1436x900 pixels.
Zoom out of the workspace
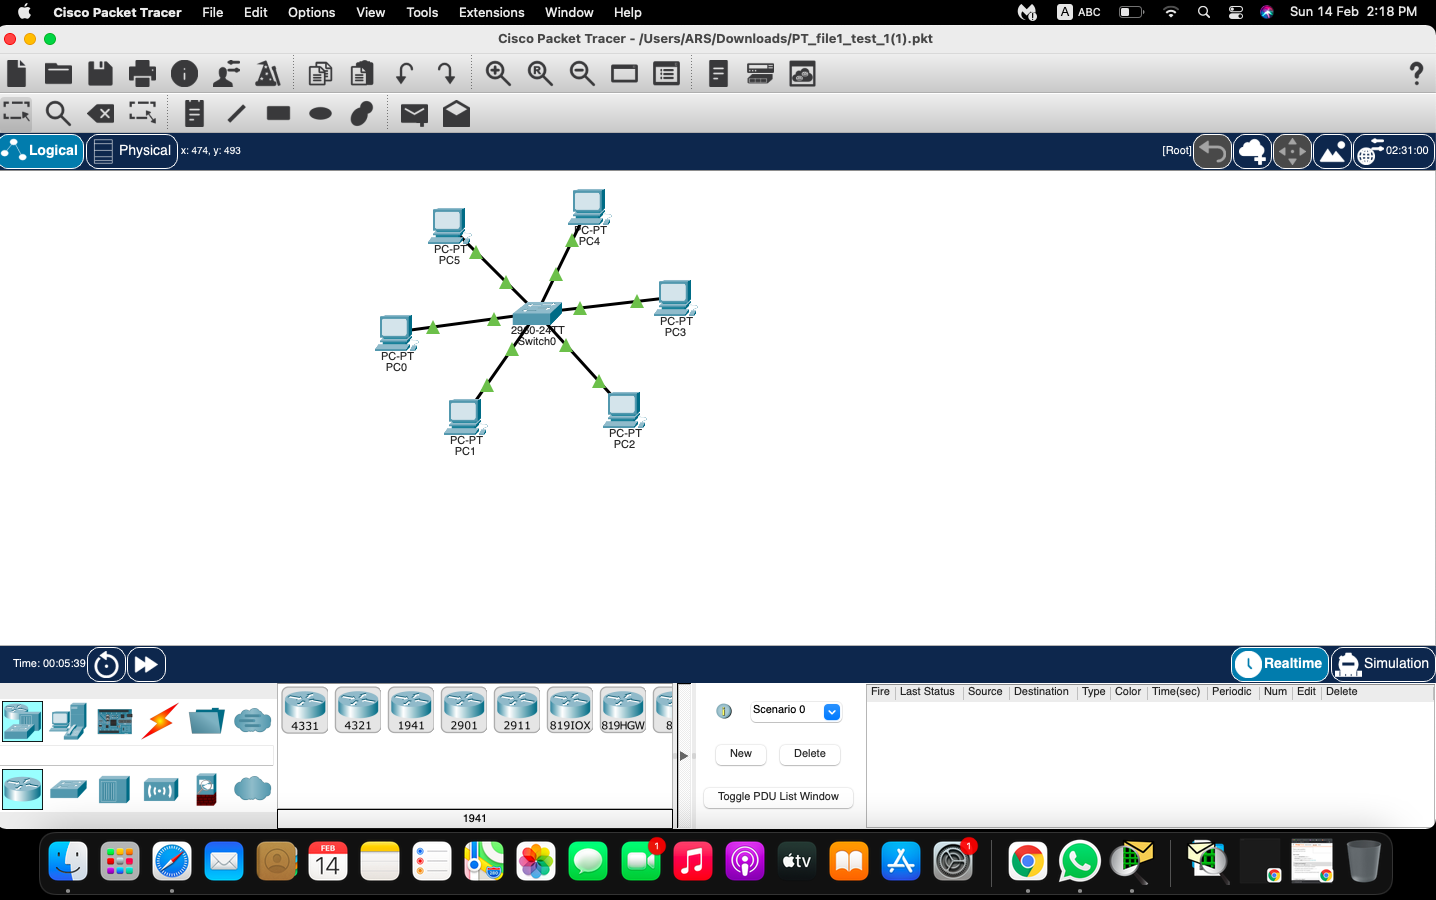point(582,74)
